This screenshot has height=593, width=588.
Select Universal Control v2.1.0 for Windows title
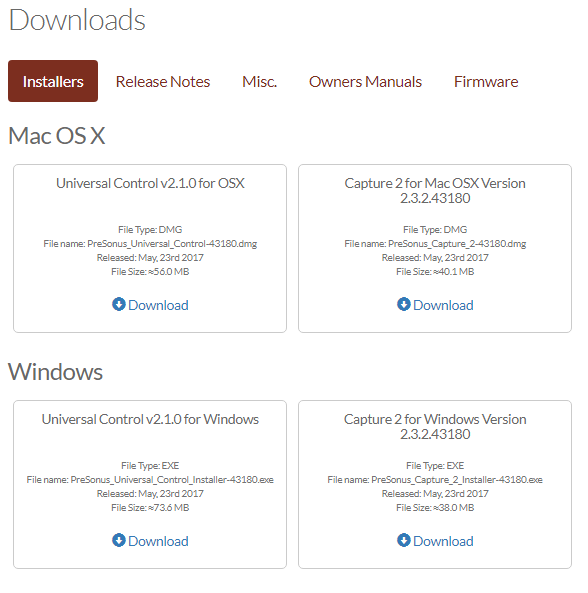coord(150,419)
